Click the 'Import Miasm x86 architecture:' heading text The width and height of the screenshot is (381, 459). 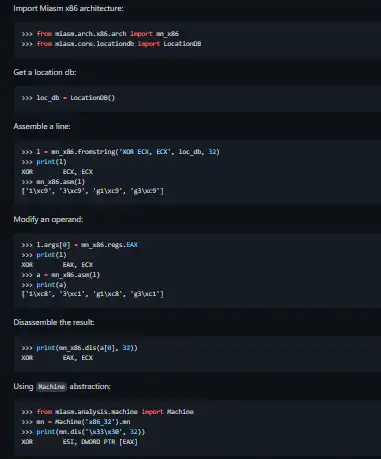pos(68,8)
